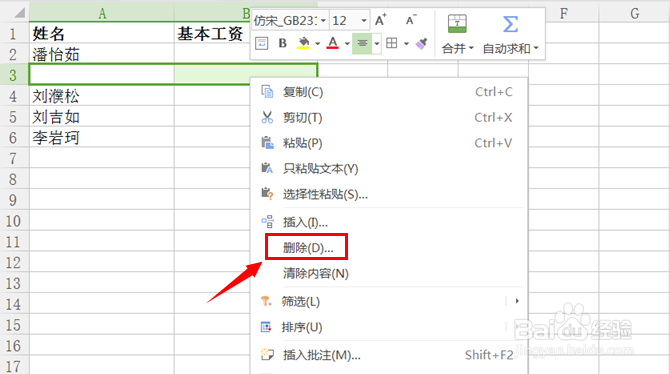The width and height of the screenshot is (670, 374).
Task: Click the cell format icon beside Bold
Action: pyautogui.click(x=262, y=43)
